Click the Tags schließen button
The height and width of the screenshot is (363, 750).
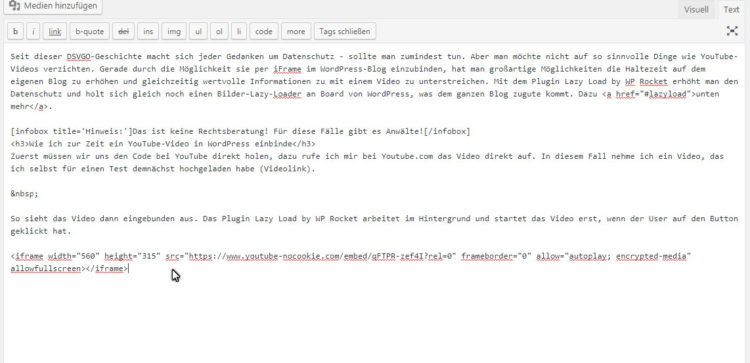point(345,32)
